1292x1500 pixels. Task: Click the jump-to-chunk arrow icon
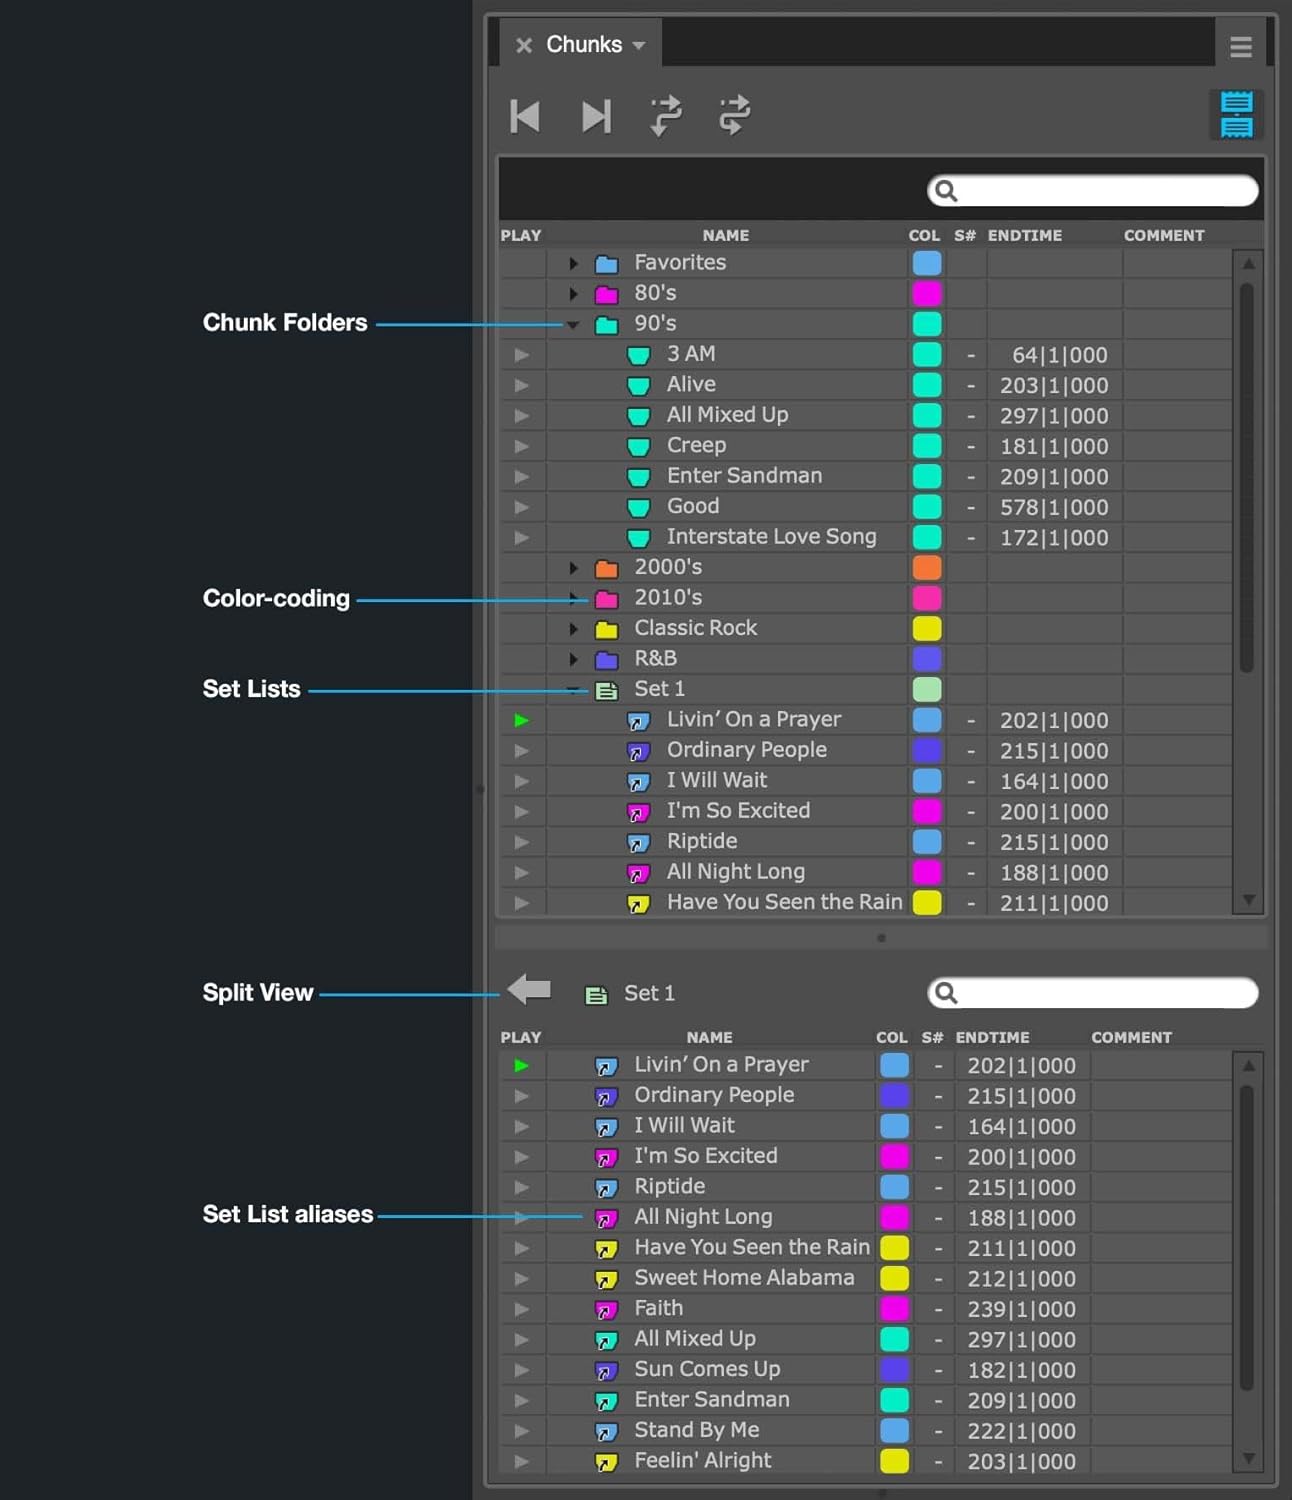pyautogui.click(x=663, y=116)
